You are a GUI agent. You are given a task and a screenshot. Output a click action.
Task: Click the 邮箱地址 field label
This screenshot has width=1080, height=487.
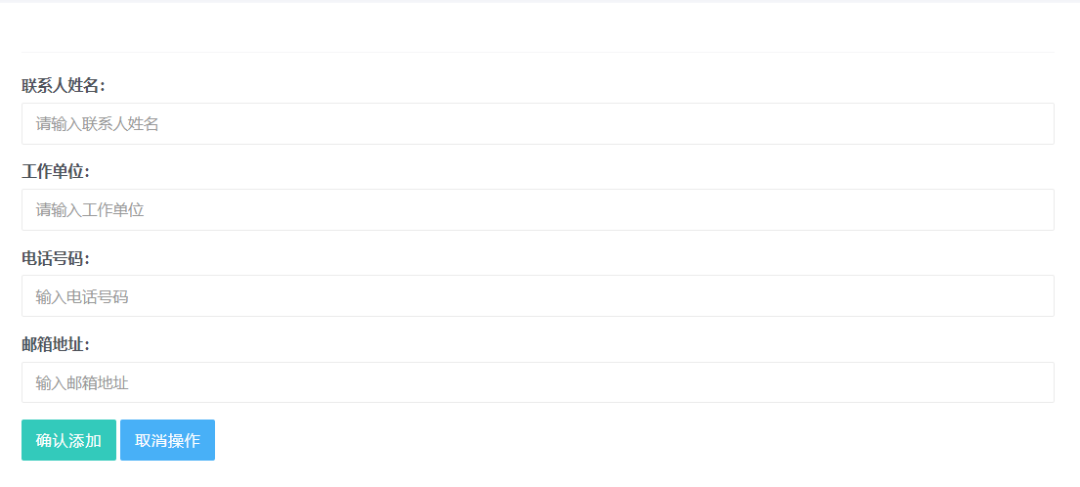tap(56, 344)
